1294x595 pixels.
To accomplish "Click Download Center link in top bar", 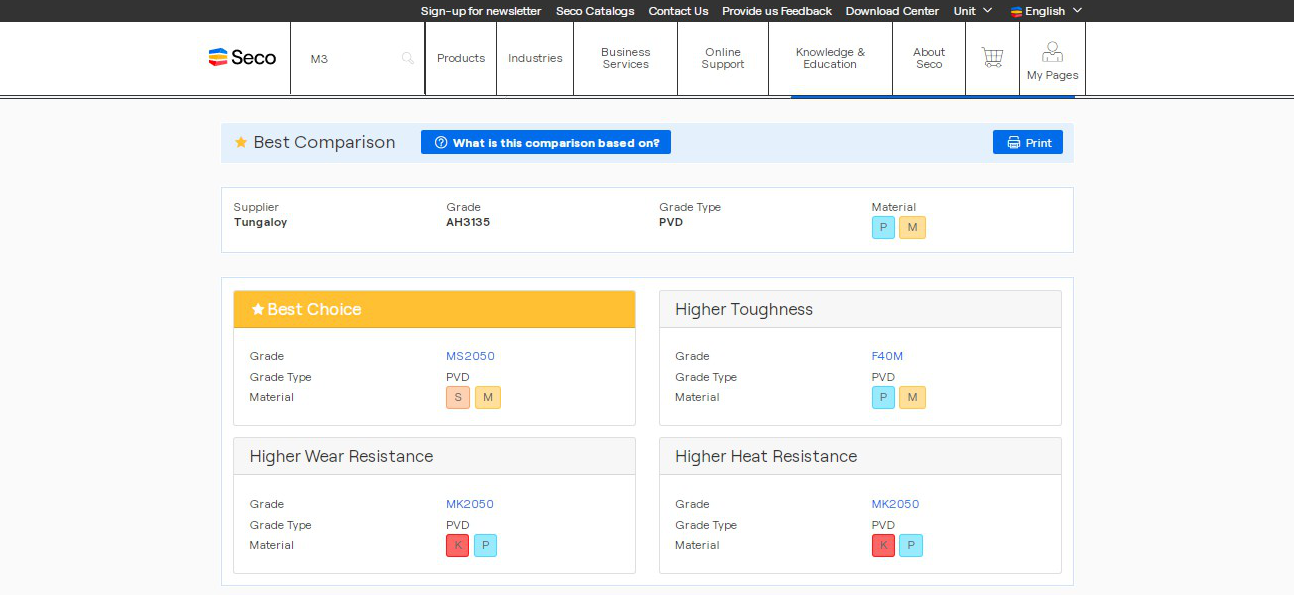I will tap(892, 11).
